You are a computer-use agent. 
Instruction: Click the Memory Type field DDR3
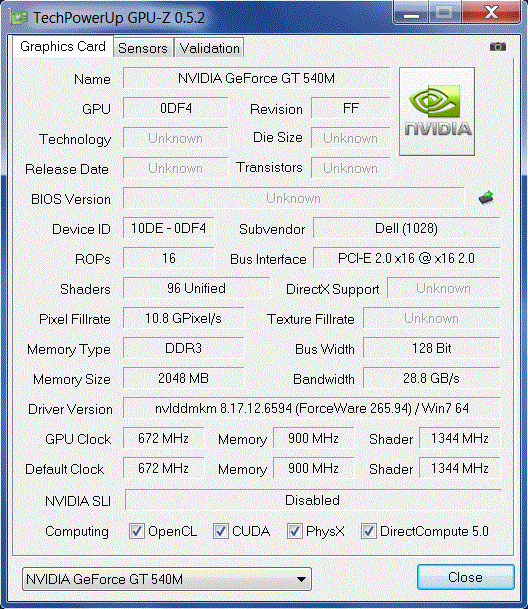[183, 348]
